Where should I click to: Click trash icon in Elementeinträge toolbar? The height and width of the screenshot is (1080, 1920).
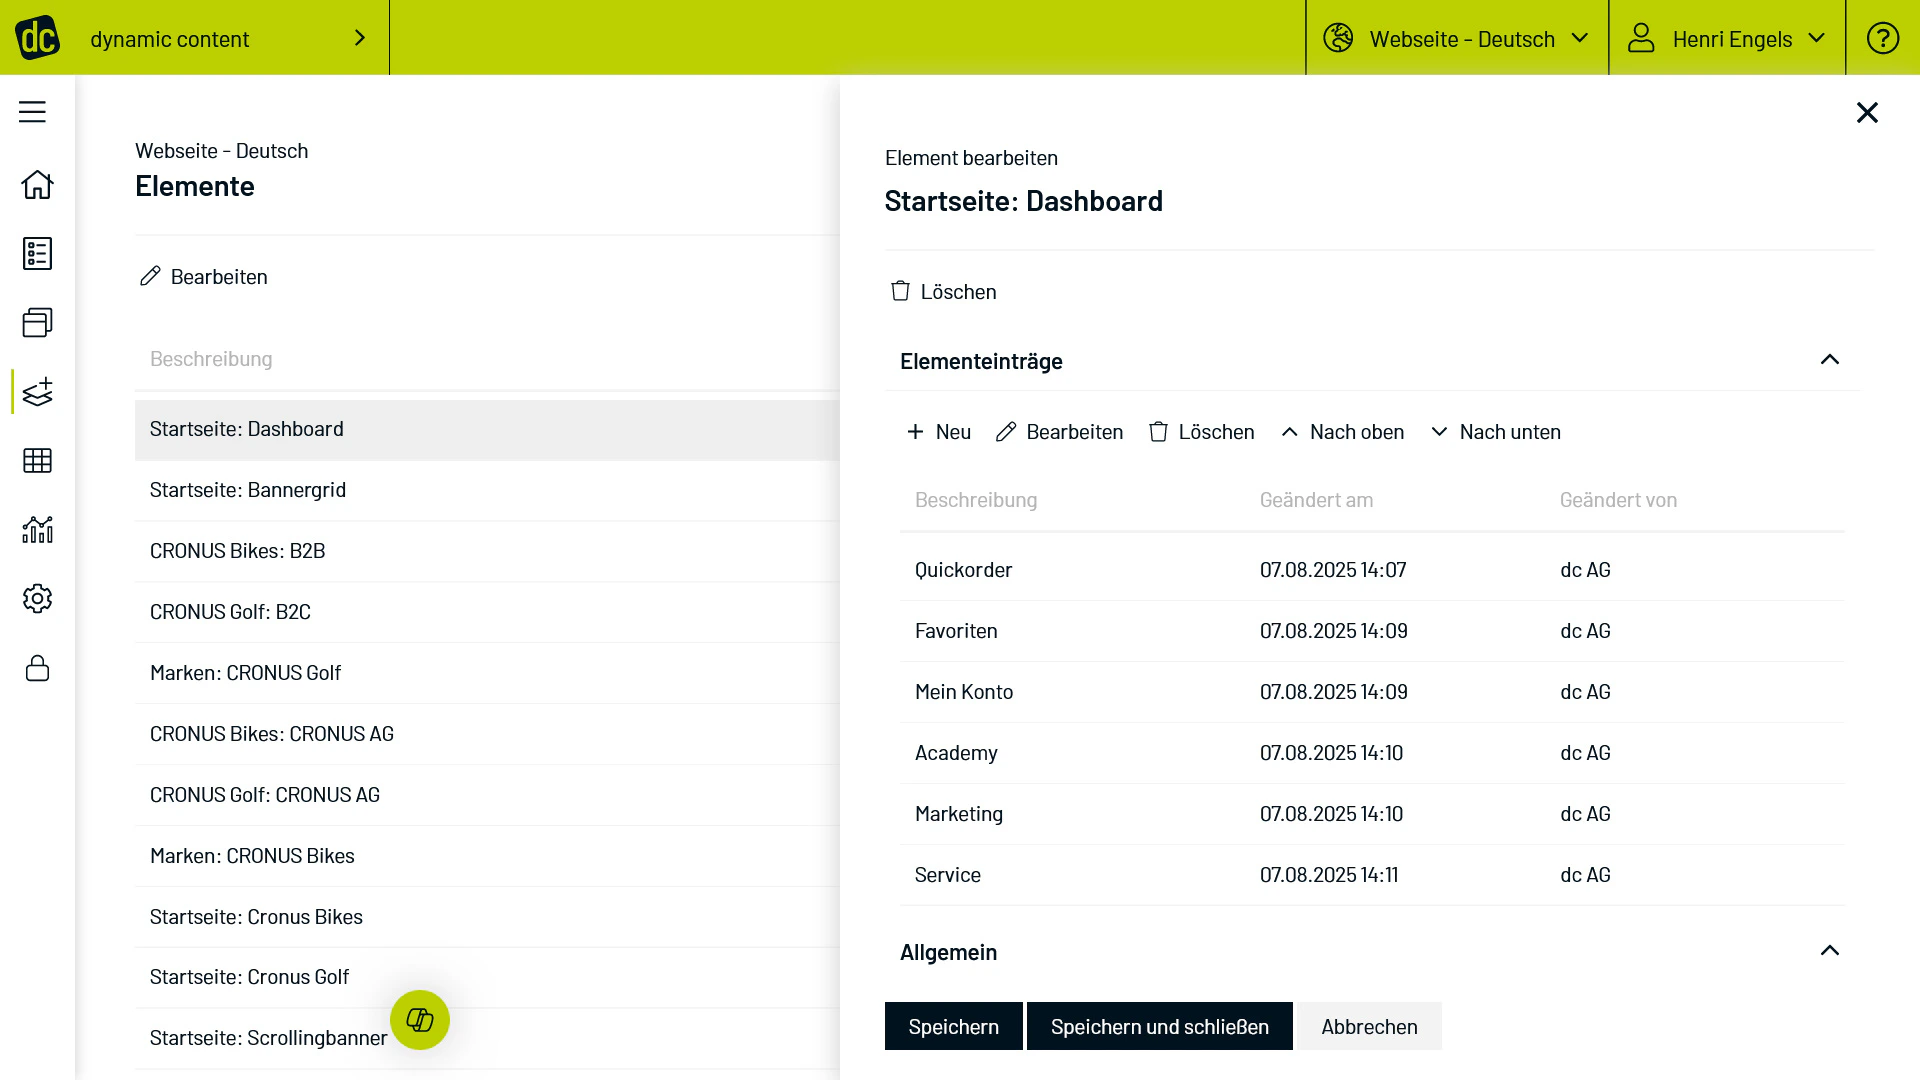point(1158,431)
